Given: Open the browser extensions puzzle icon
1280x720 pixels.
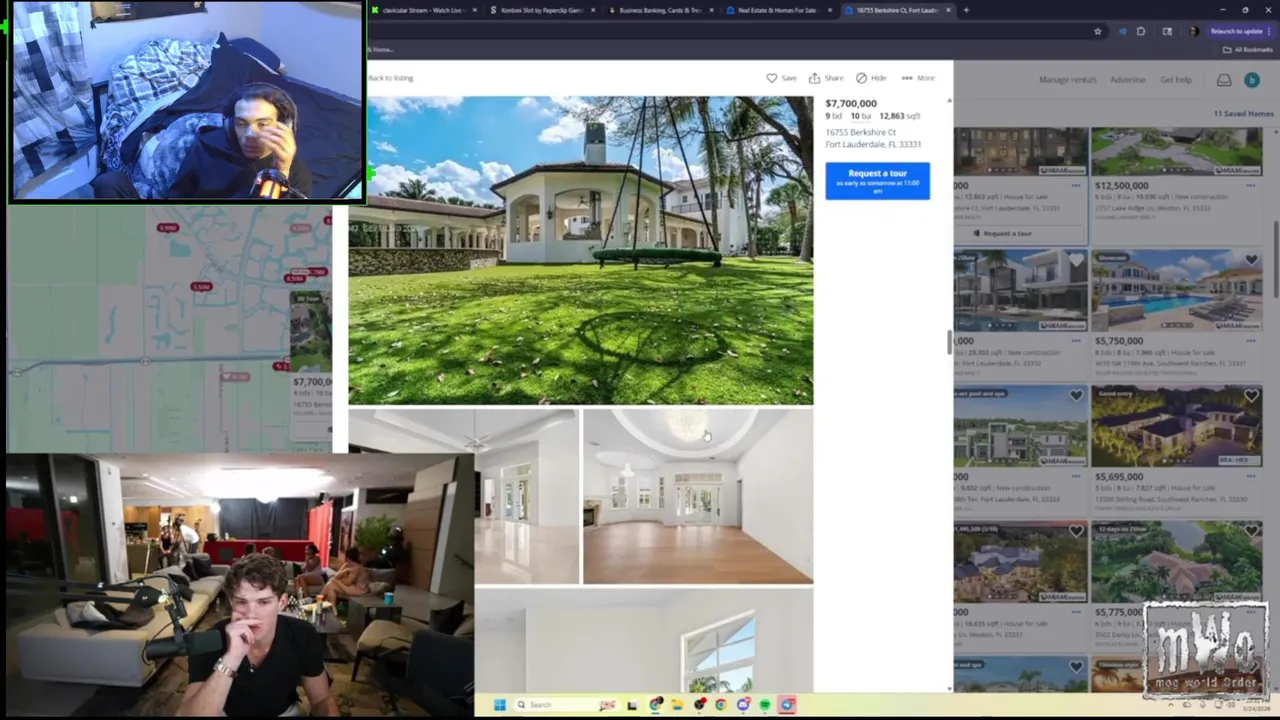Looking at the screenshot, I should (1141, 31).
